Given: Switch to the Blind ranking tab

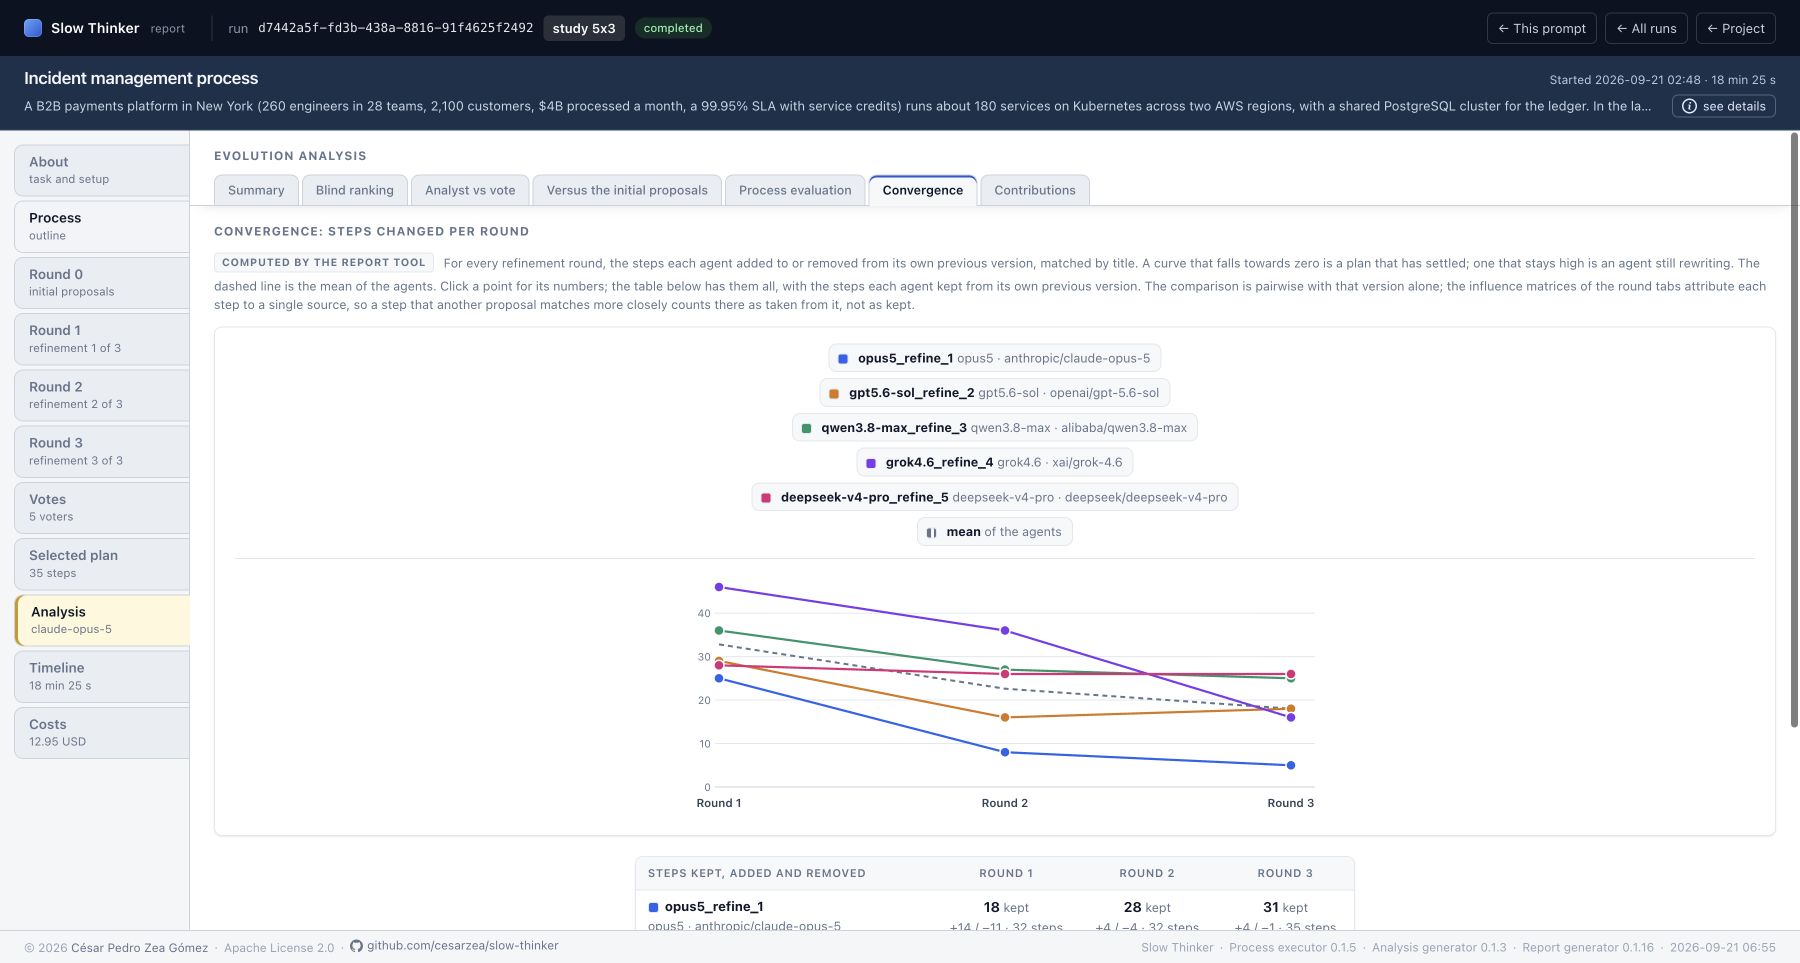Looking at the screenshot, I should 355,190.
